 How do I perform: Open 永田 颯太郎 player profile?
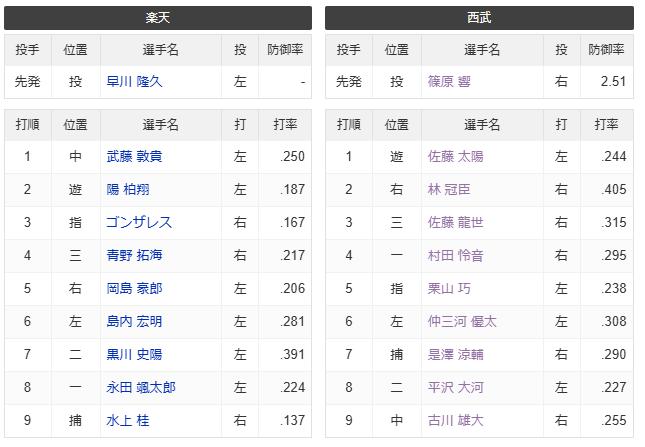click(x=141, y=387)
